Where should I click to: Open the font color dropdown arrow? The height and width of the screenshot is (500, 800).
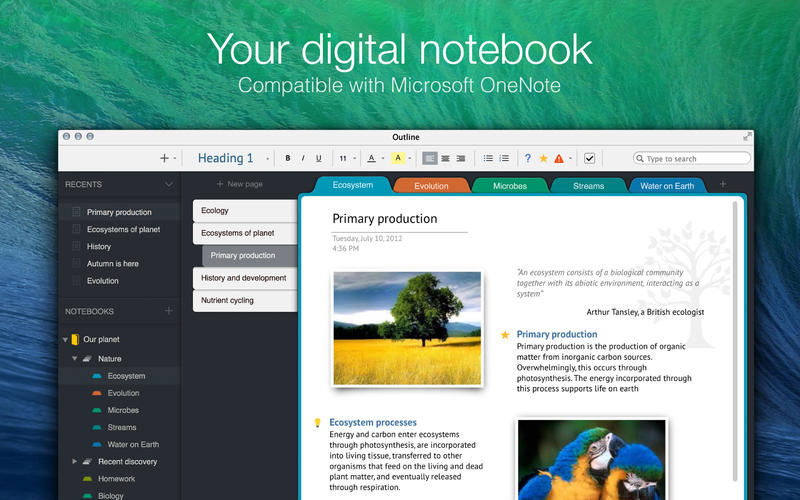(383, 158)
